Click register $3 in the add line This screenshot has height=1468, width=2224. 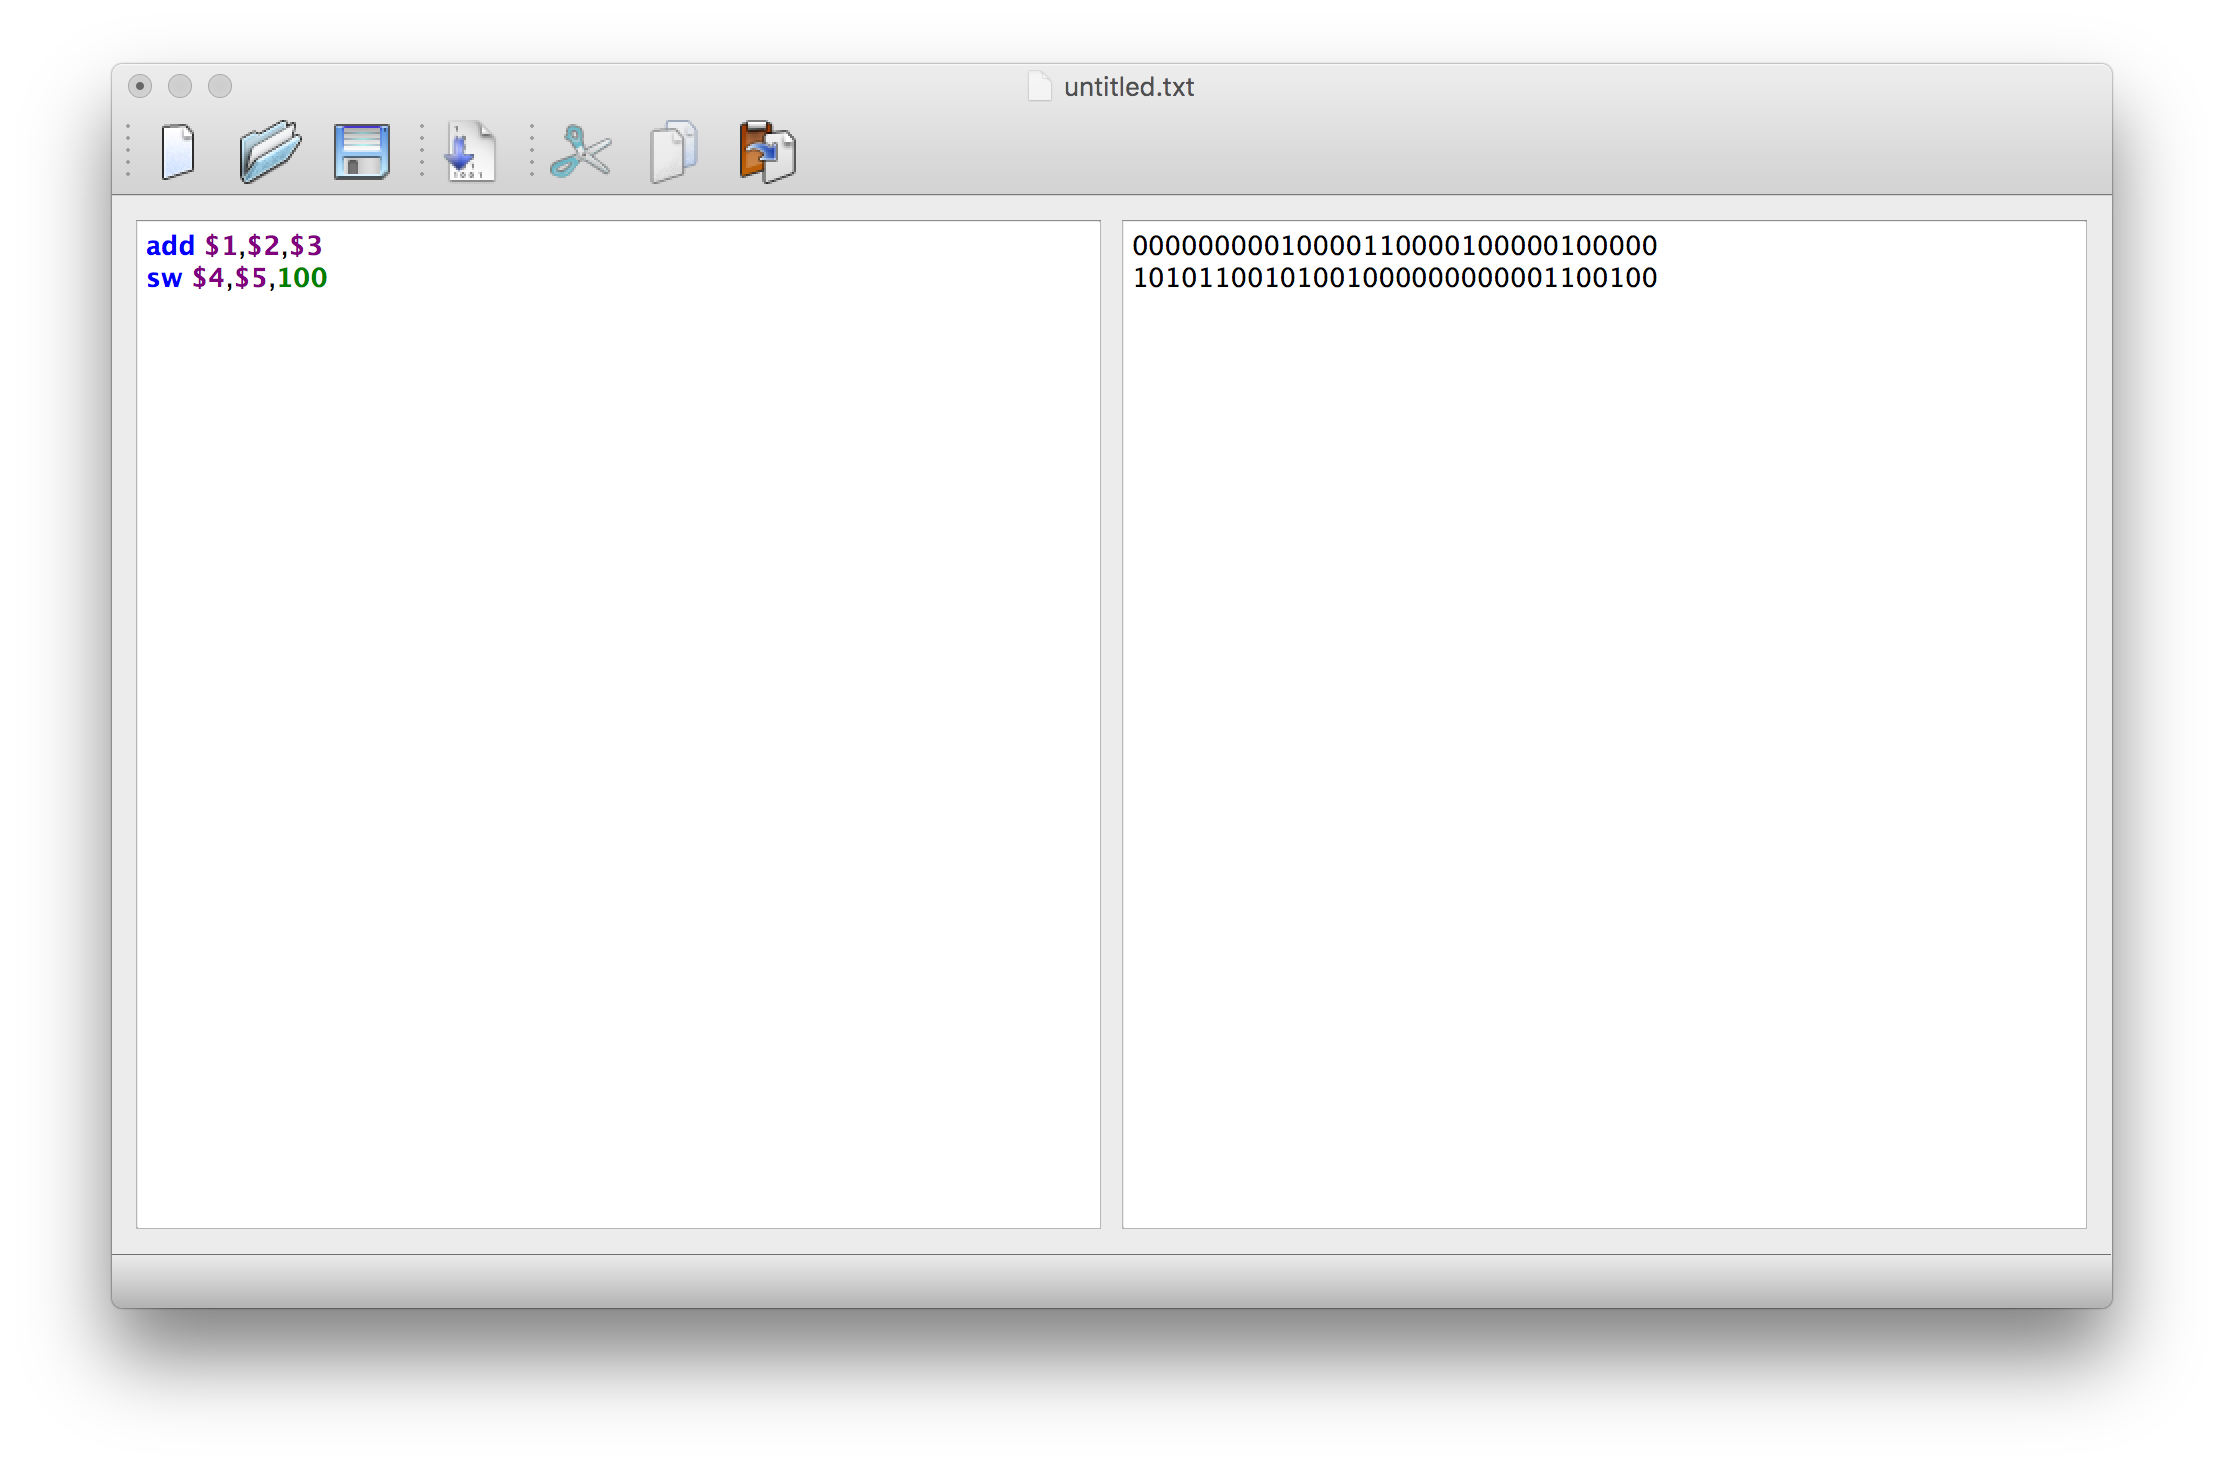pos(306,246)
